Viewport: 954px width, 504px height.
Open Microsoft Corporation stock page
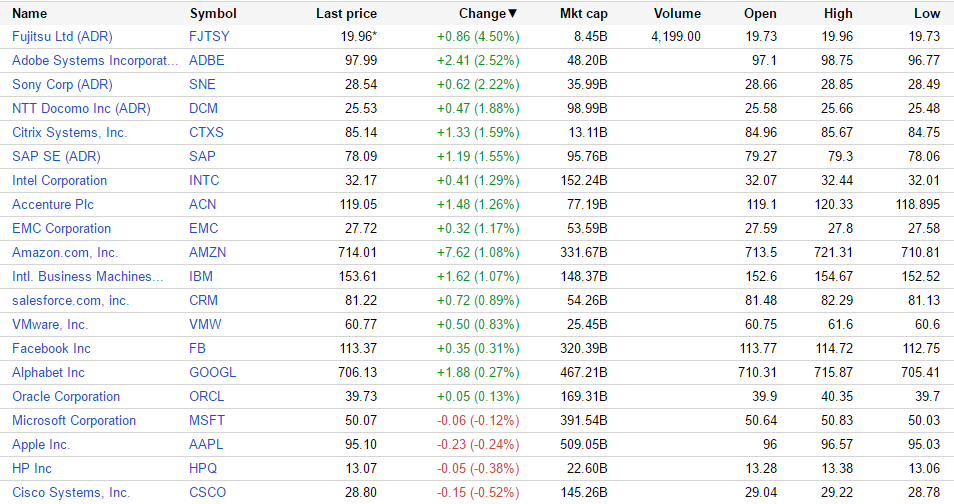74,420
